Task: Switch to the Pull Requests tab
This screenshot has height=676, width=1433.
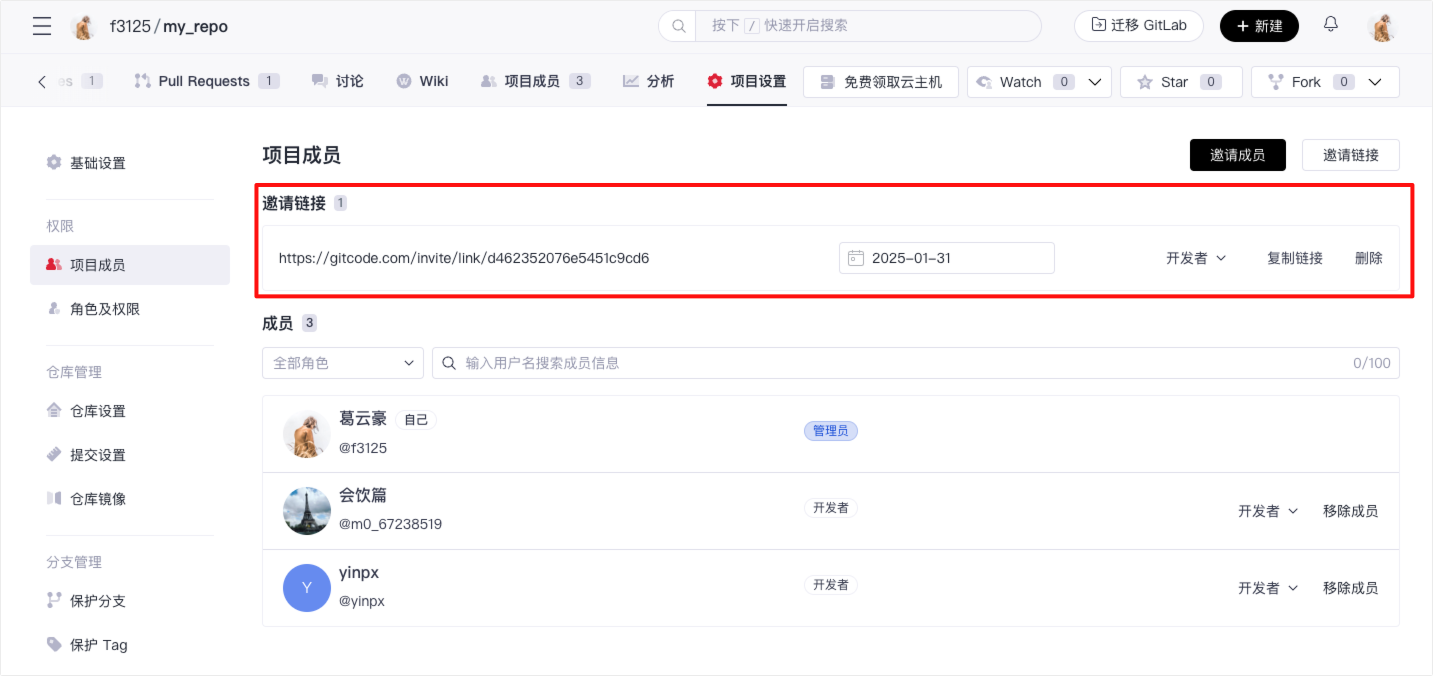Action: (205, 81)
